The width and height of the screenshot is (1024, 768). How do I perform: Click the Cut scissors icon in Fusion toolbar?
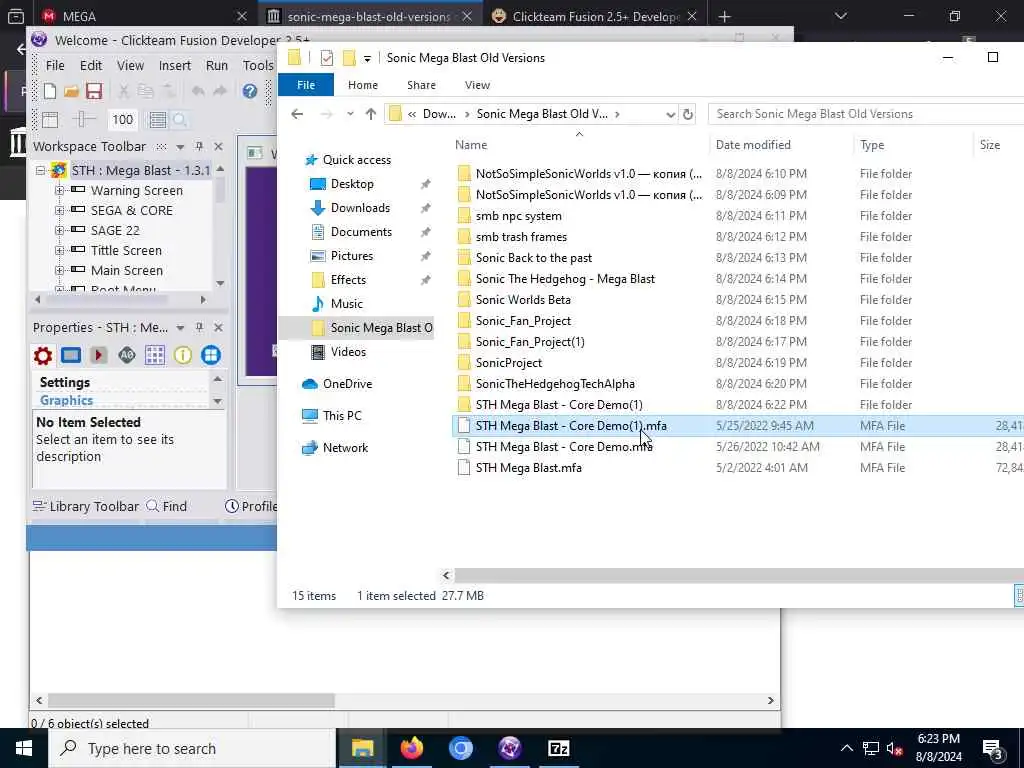[123, 91]
